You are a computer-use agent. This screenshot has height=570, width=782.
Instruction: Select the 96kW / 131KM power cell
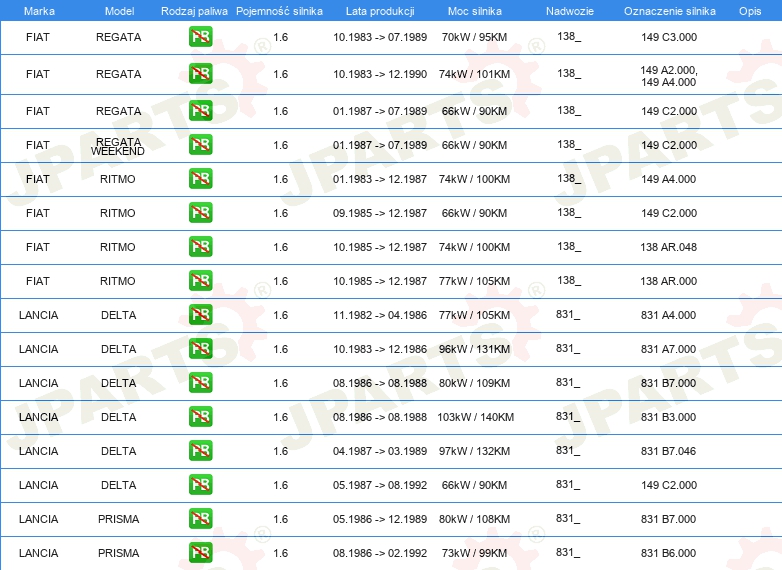click(474, 349)
